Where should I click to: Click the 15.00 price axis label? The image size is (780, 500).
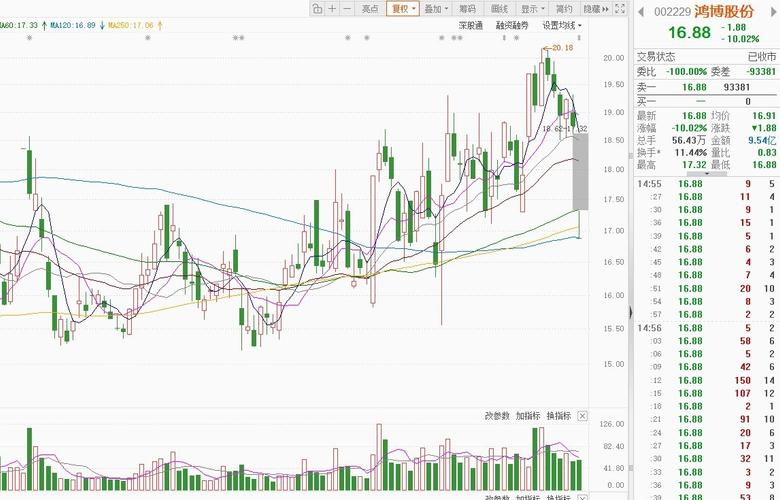point(613,364)
